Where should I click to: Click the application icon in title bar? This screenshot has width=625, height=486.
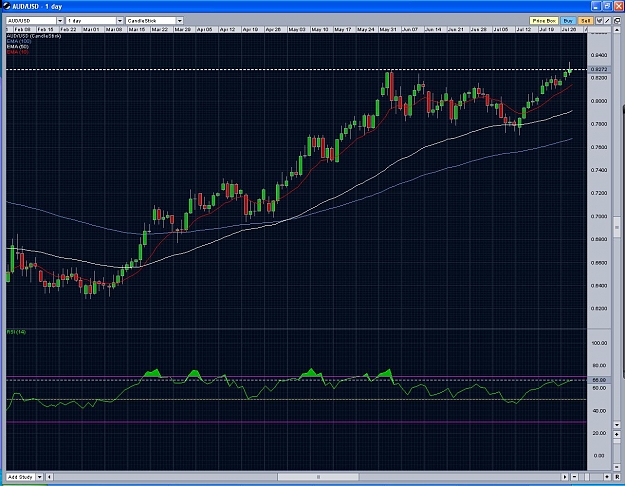[6, 6]
